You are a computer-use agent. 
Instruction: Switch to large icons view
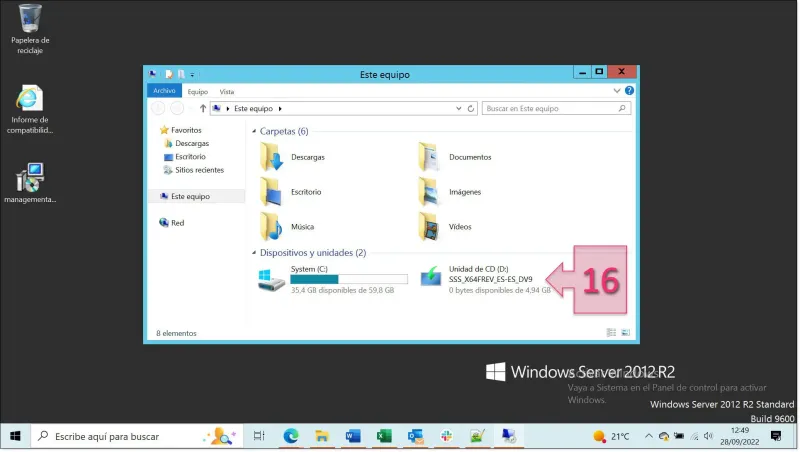pos(626,332)
